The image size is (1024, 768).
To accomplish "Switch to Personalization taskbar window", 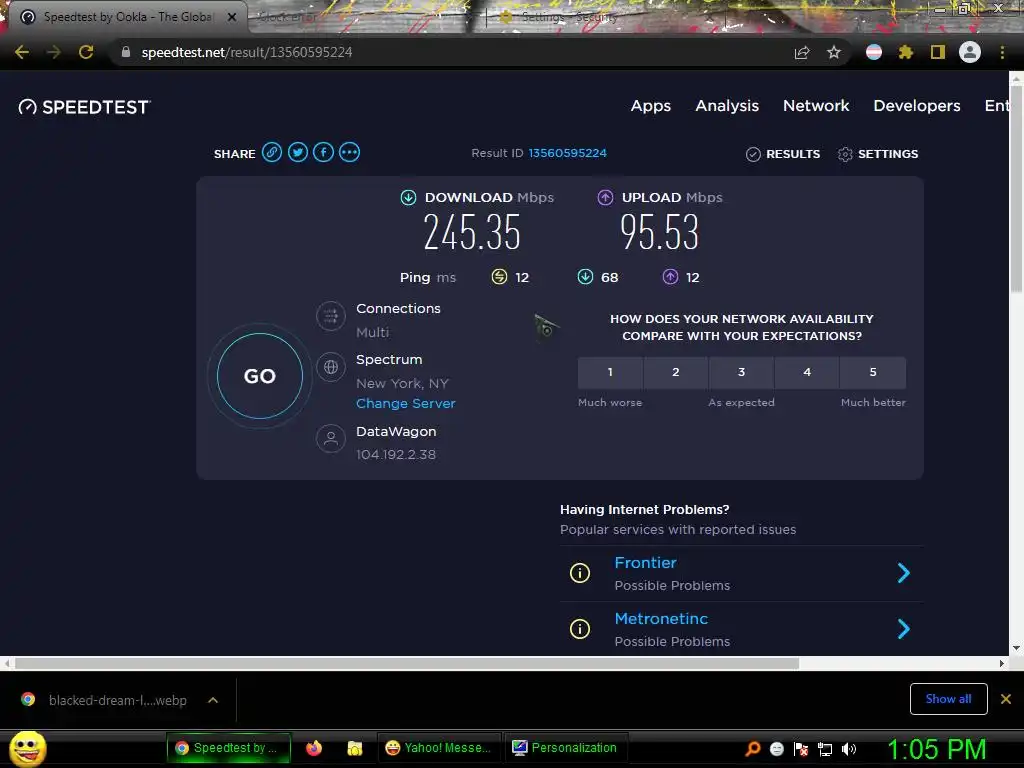I will click(x=565, y=748).
